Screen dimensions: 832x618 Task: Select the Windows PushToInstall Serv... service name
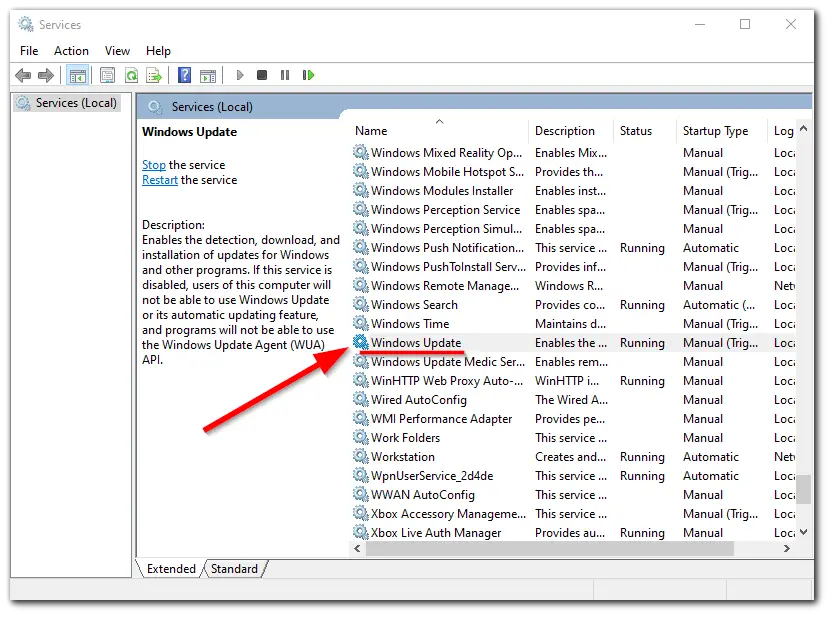tap(448, 267)
